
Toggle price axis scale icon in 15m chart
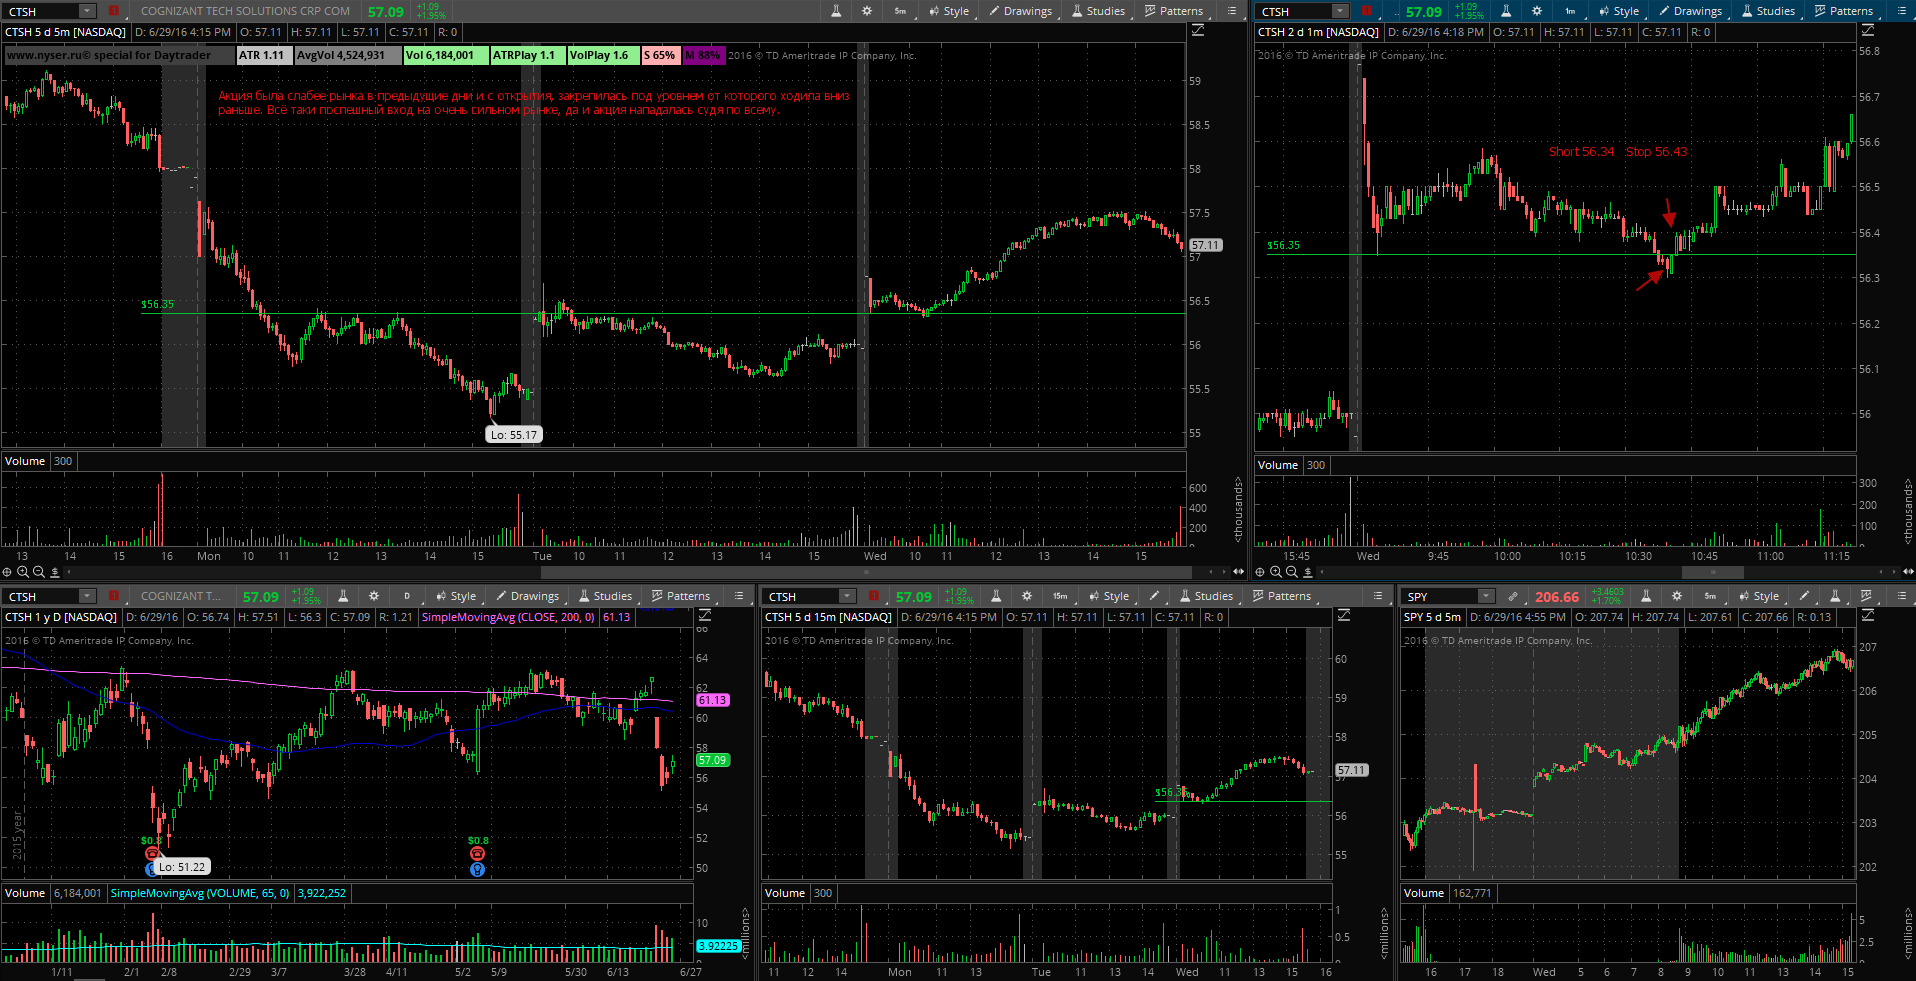point(1344,616)
